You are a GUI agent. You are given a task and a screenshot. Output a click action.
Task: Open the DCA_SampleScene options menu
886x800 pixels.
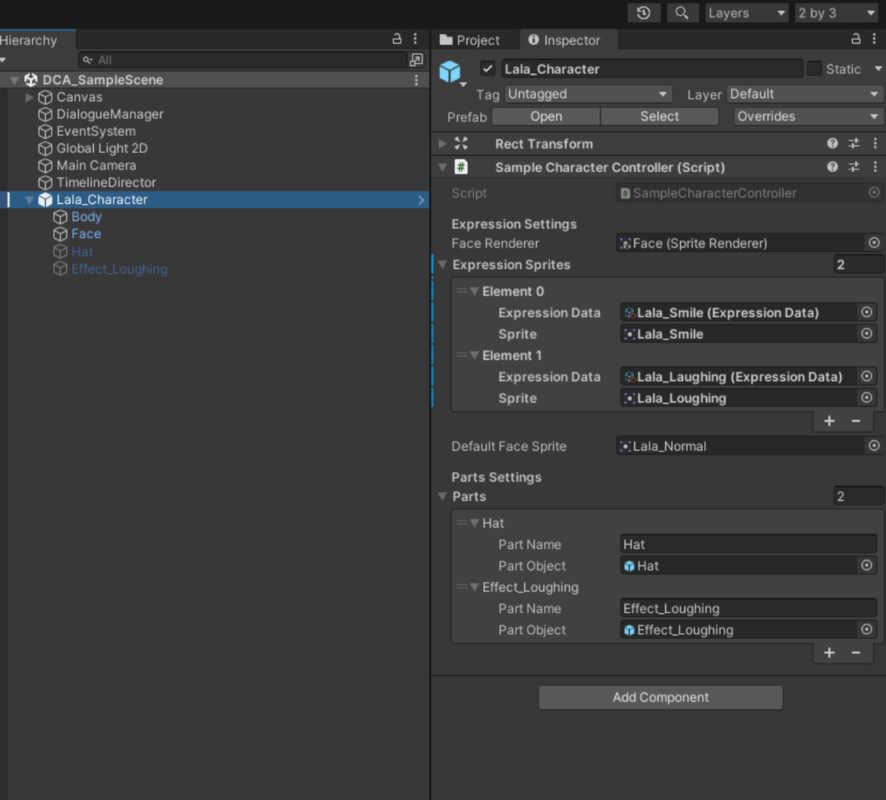tap(416, 80)
